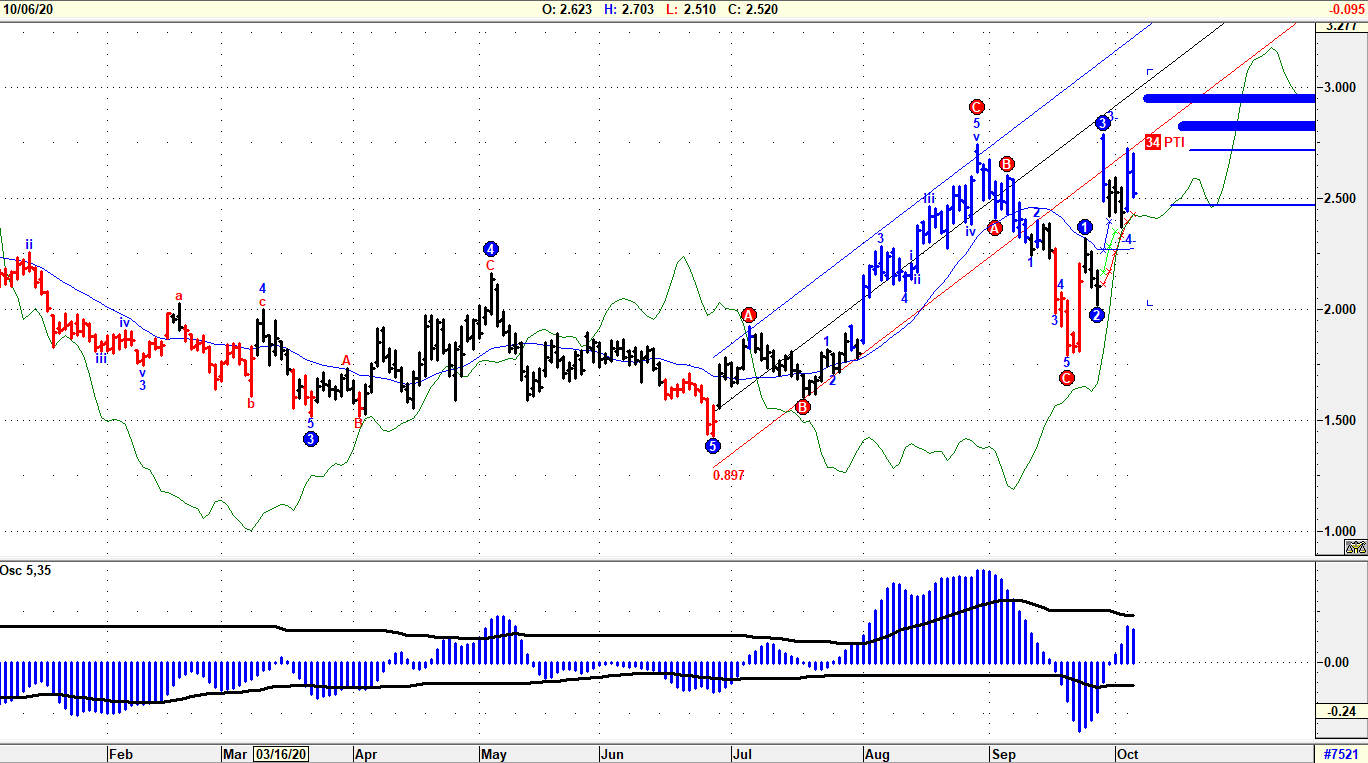
Task: Click the red 34 PTI indicator label
Action: pyautogui.click(x=1165, y=143)
